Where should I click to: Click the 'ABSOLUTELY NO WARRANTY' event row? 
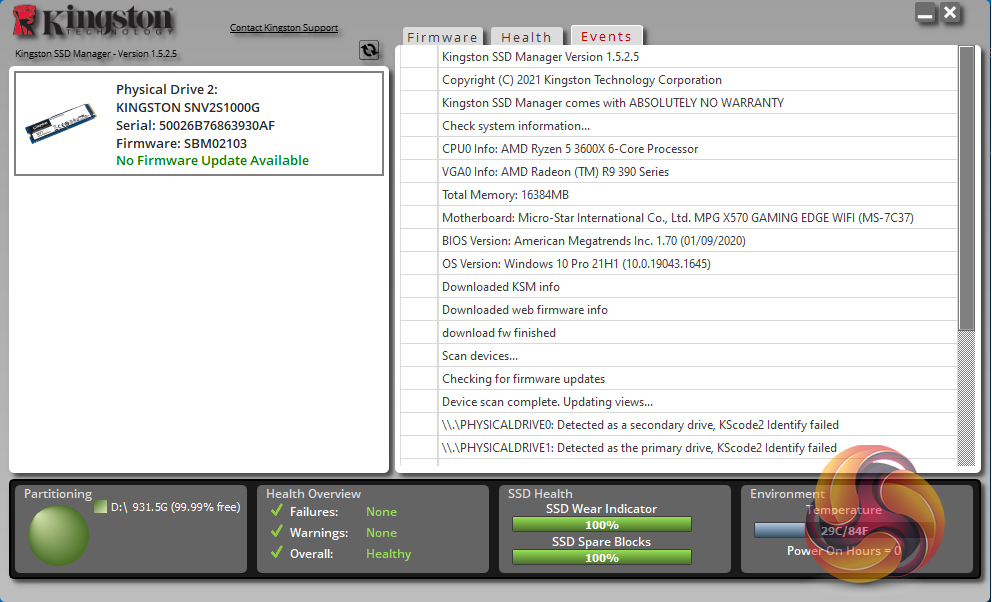(679, 102)
